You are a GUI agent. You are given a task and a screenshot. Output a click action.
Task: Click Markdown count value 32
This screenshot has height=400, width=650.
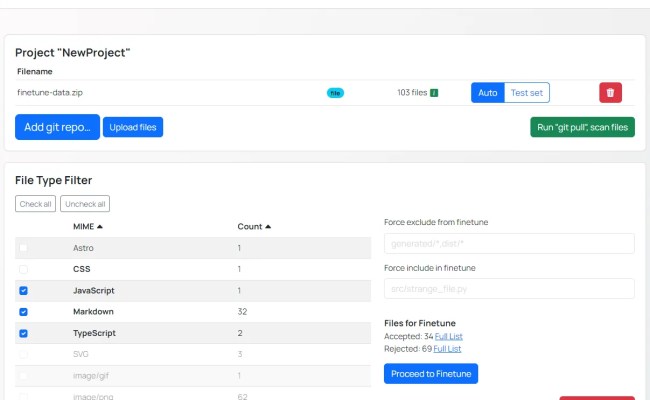pyautogui.click(x=242, y=312)
